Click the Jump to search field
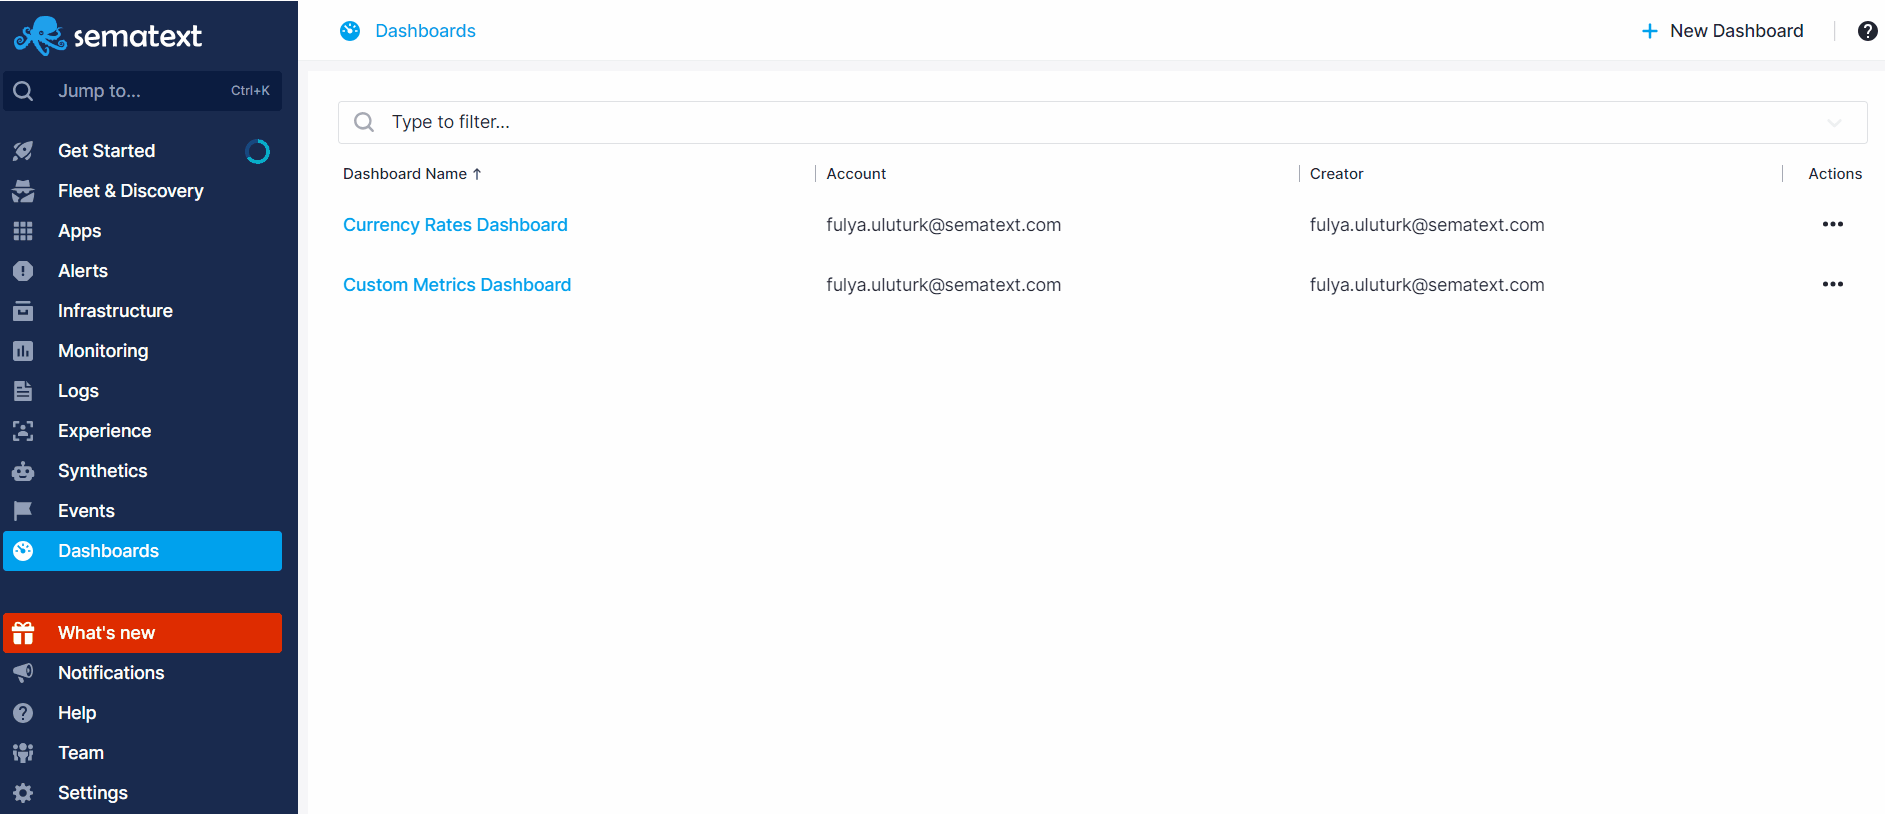The height and width of the screenshot is (814, 1885). click(142, 91)
